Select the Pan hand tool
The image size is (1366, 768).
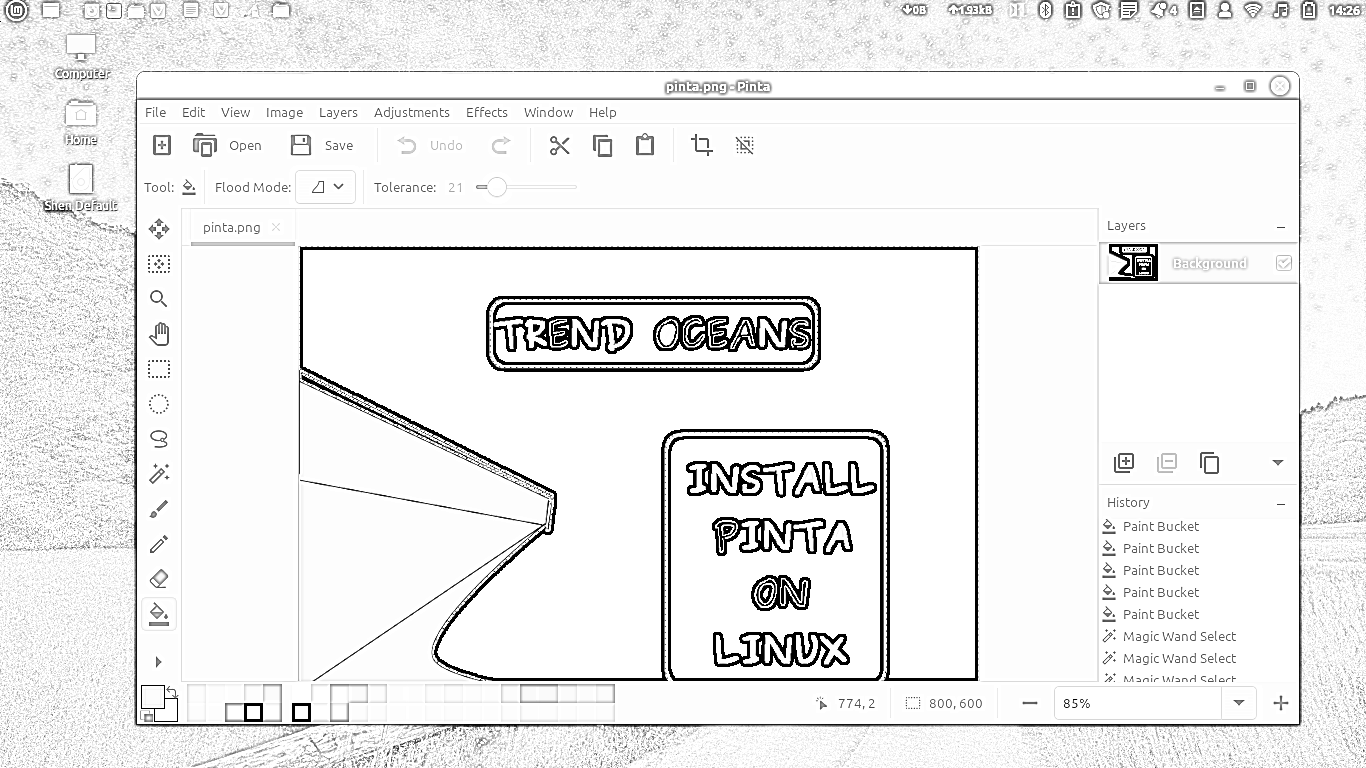coord(159,334)
